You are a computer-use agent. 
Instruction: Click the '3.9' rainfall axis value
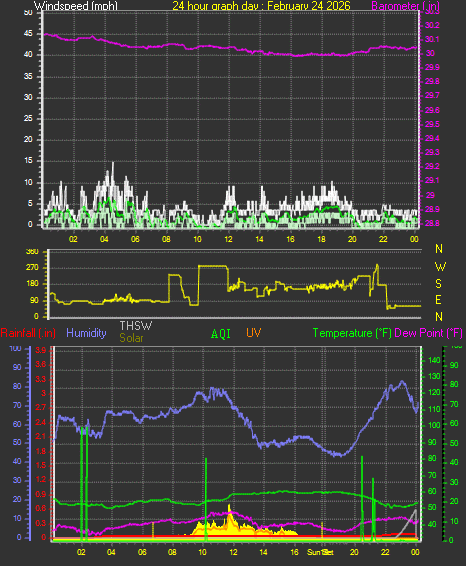(41, 350)
